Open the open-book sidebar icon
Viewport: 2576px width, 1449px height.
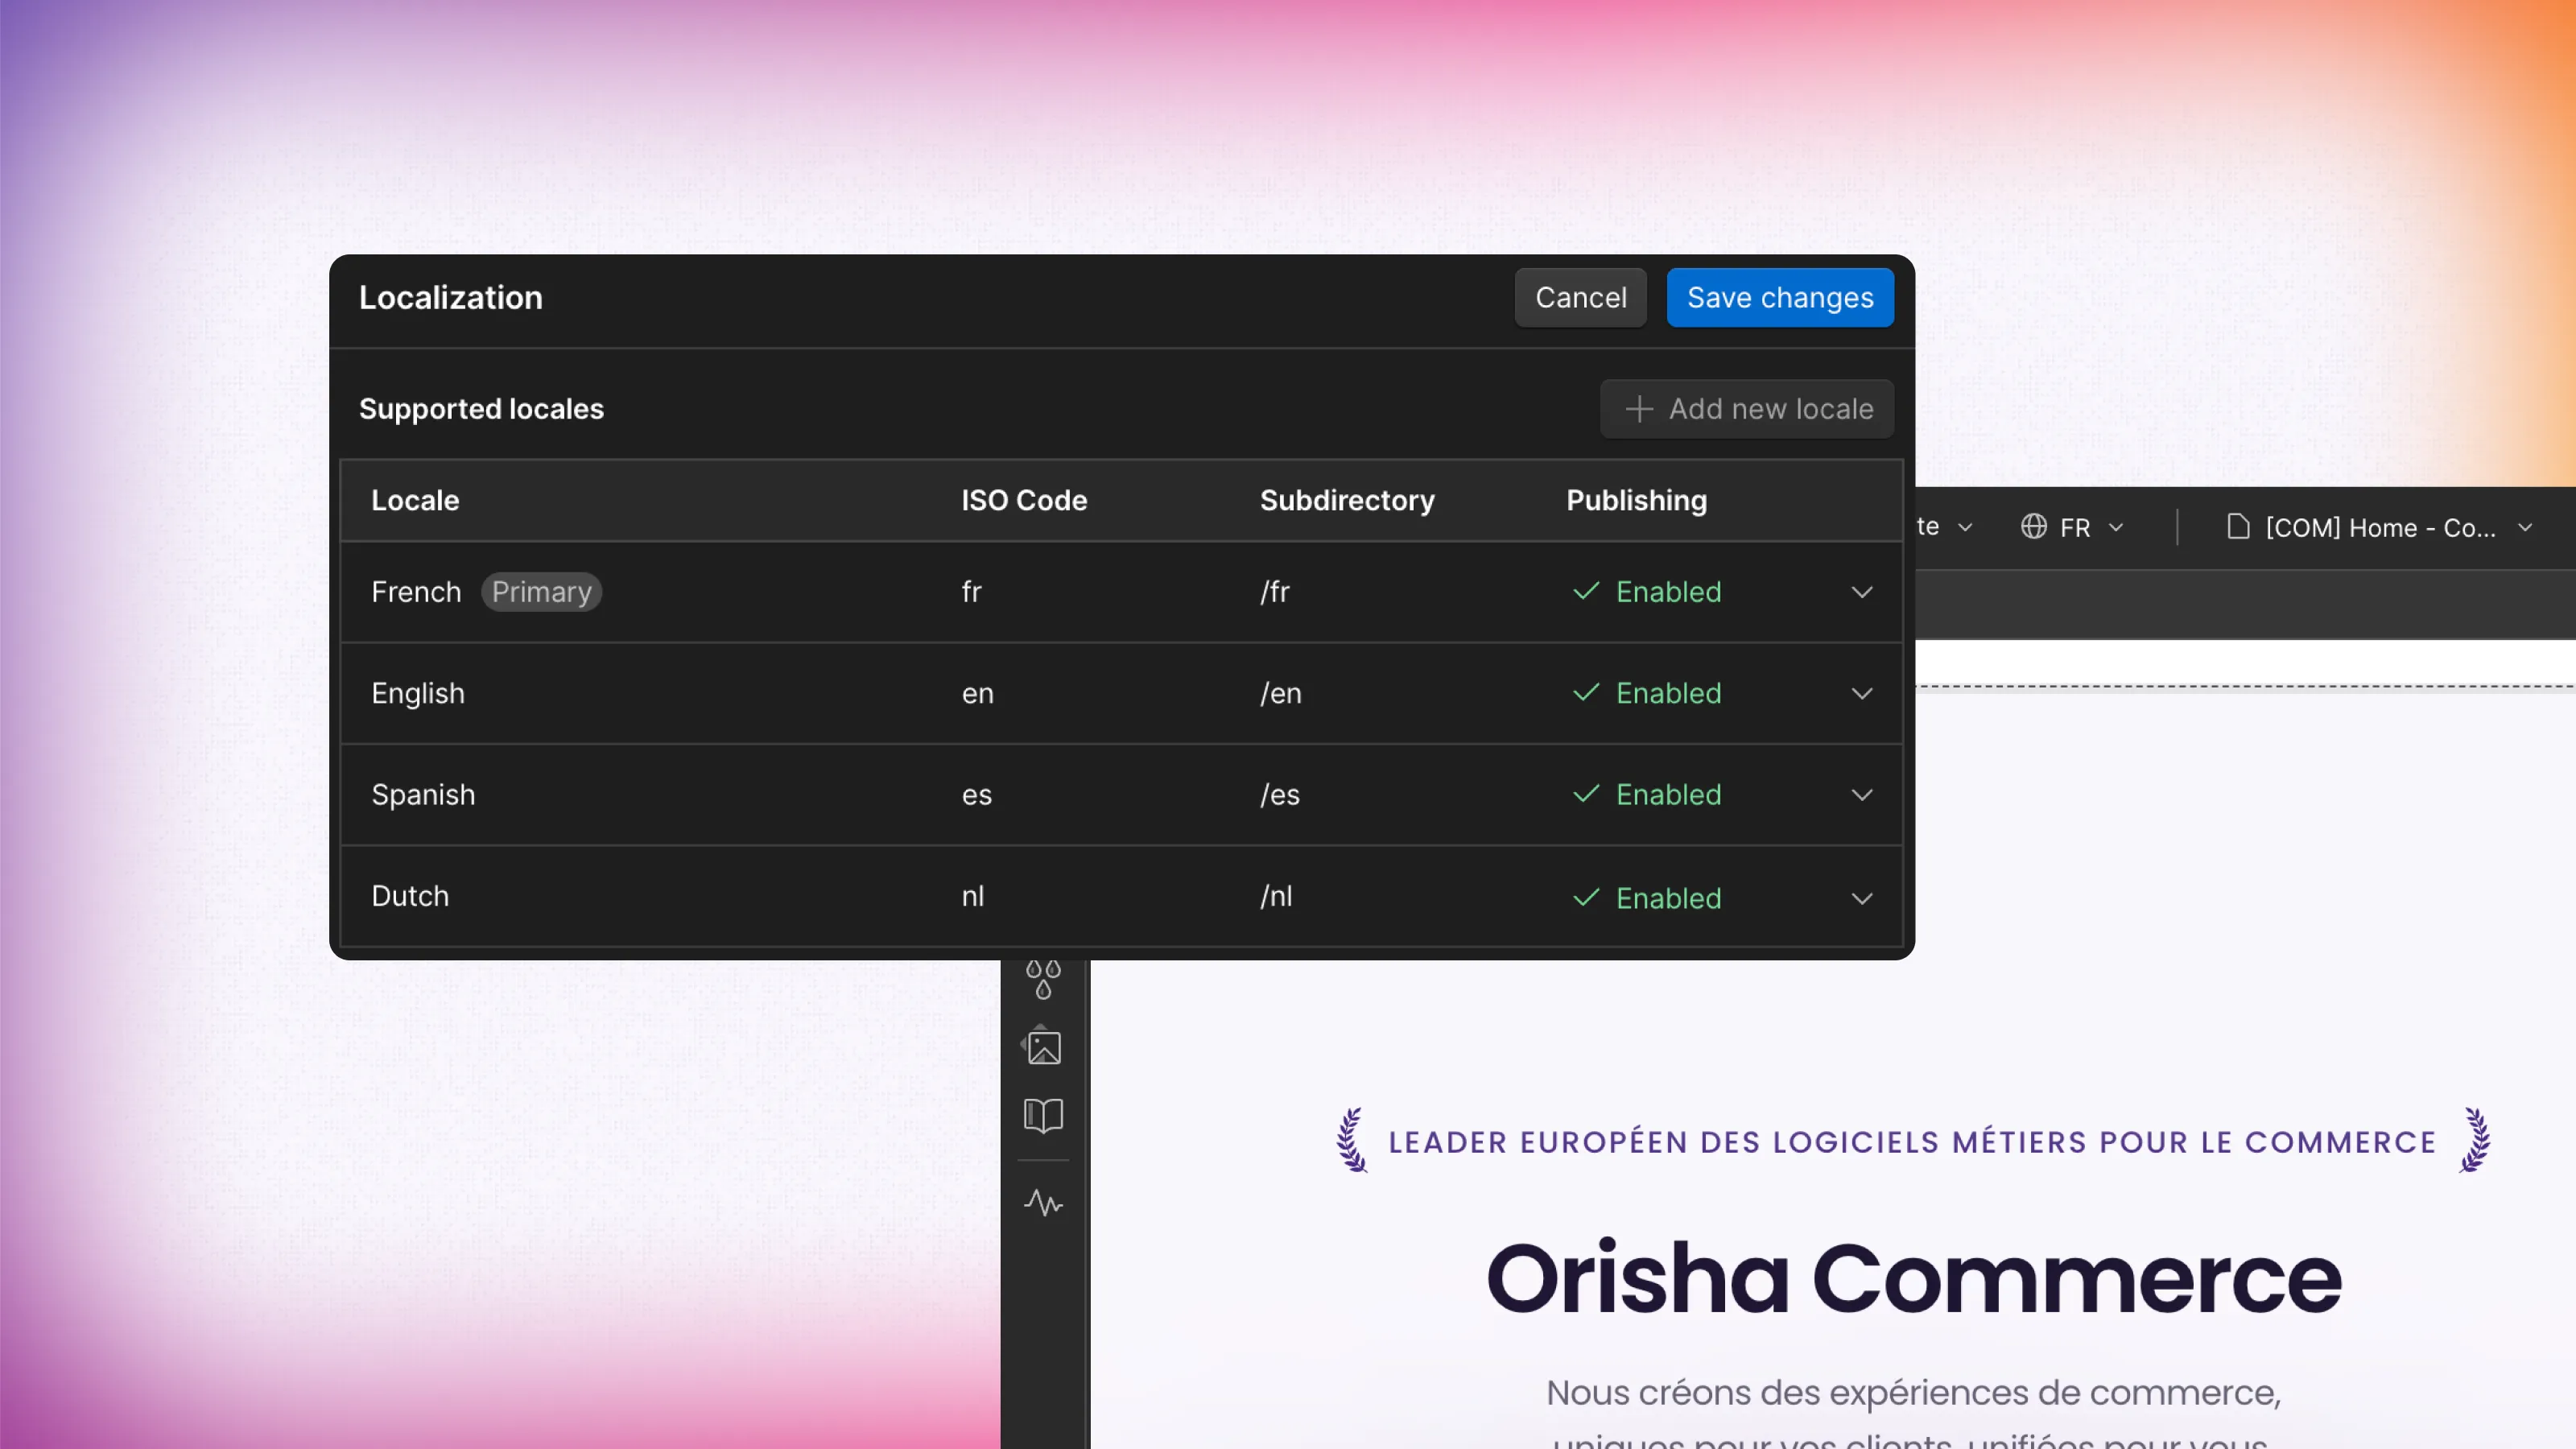click(x=1043, y=1115)
